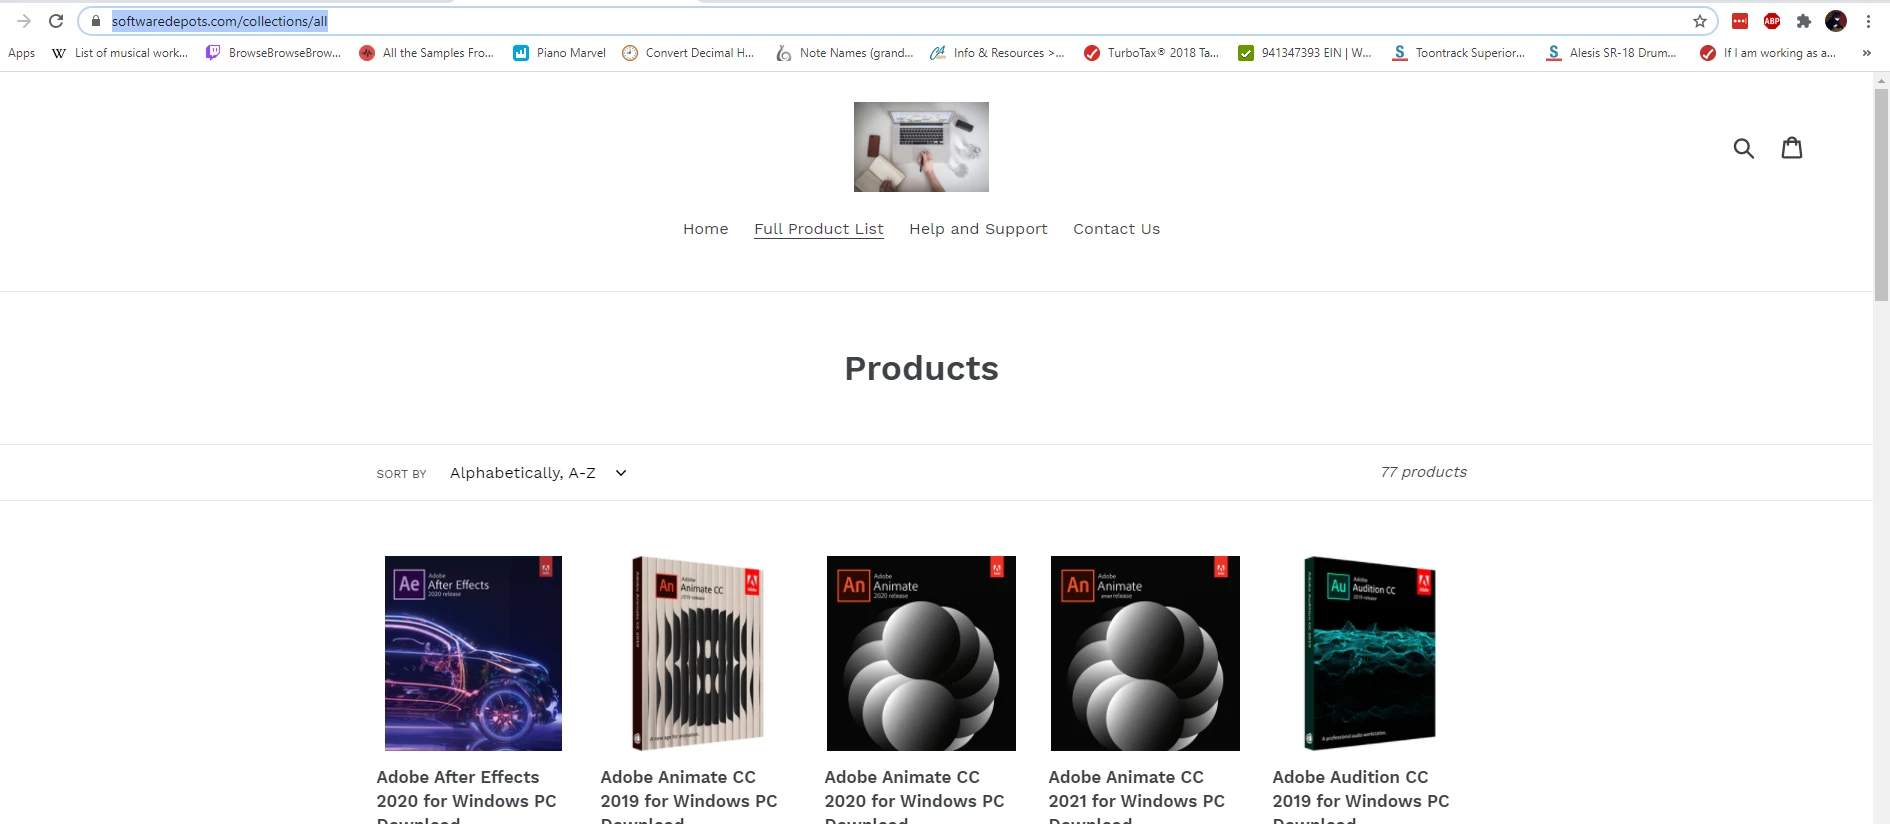Click the store logo laptop image
1890x824 pixels.
pos(921,147)
